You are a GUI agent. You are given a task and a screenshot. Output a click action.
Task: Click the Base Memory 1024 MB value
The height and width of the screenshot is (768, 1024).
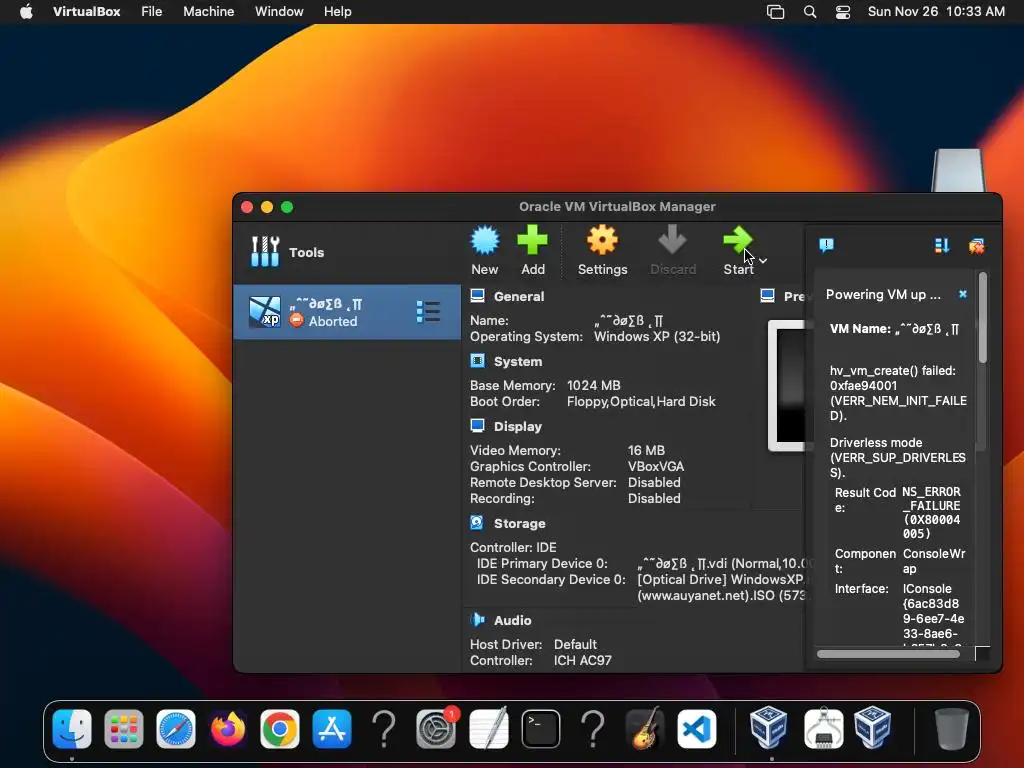[x=594, y=385]
